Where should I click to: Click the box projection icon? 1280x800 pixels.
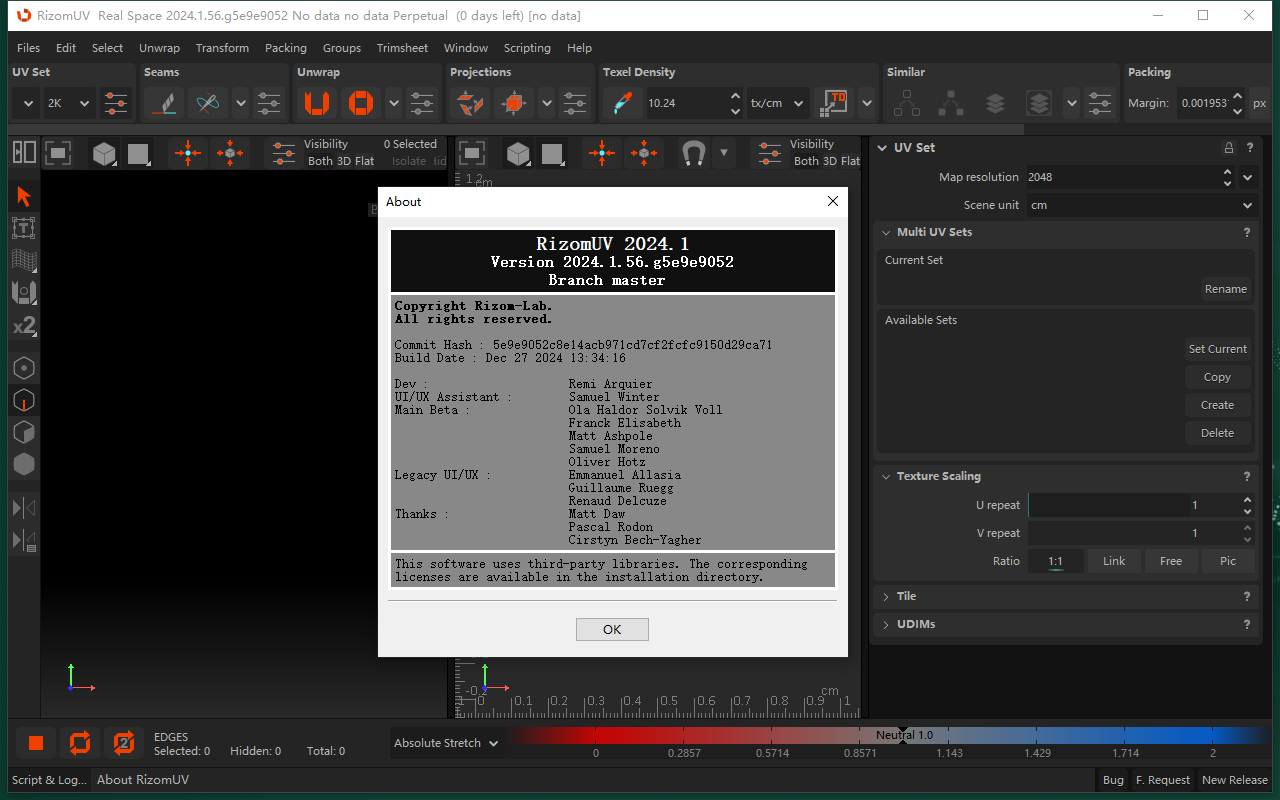pos(514,102)
